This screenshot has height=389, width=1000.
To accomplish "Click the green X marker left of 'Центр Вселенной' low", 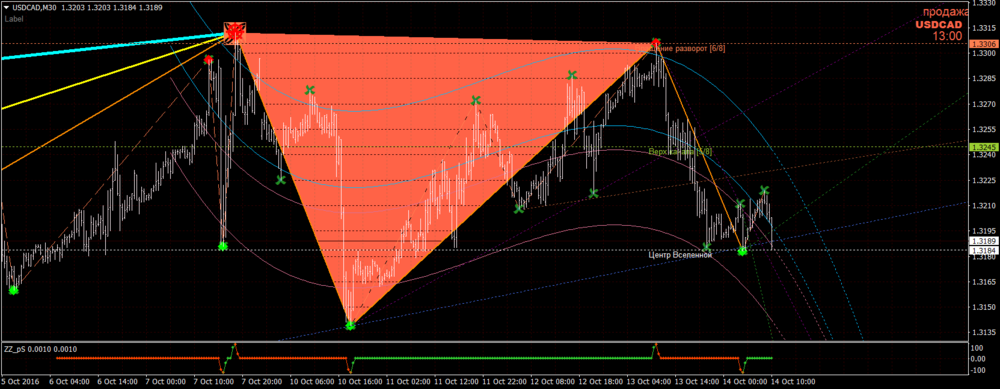I will pyautogui.click(x=707, y=247).
